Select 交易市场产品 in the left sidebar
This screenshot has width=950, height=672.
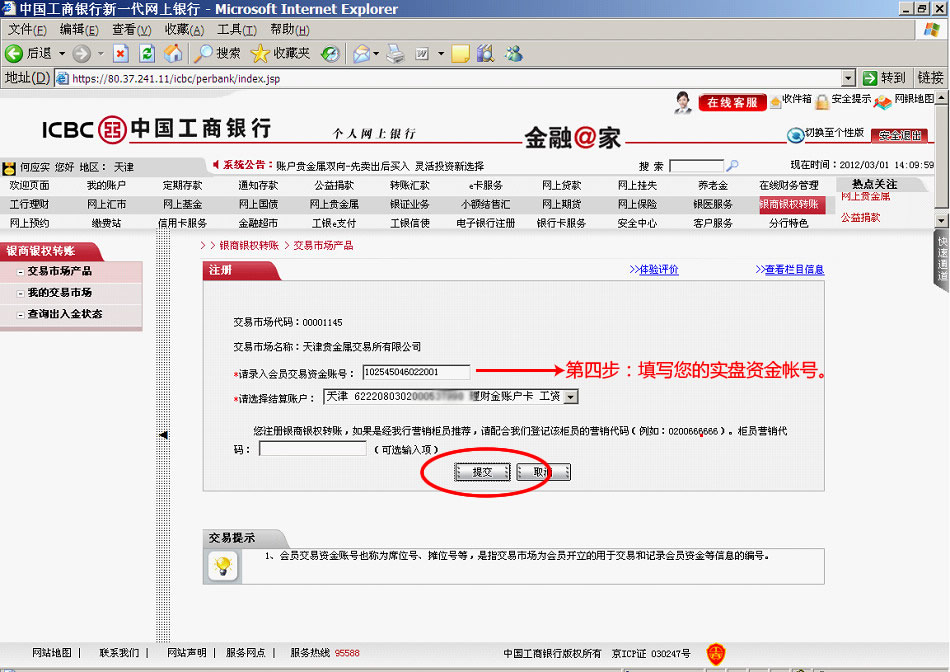point(59,271)
